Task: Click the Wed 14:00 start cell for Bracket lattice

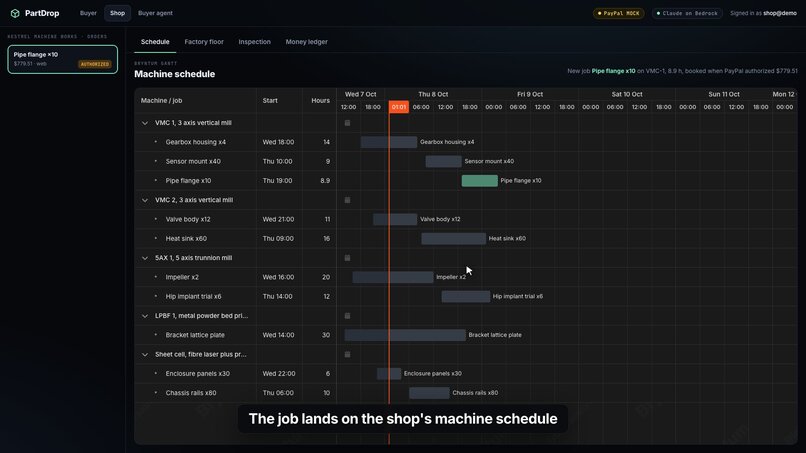Action: click(278, 335)
